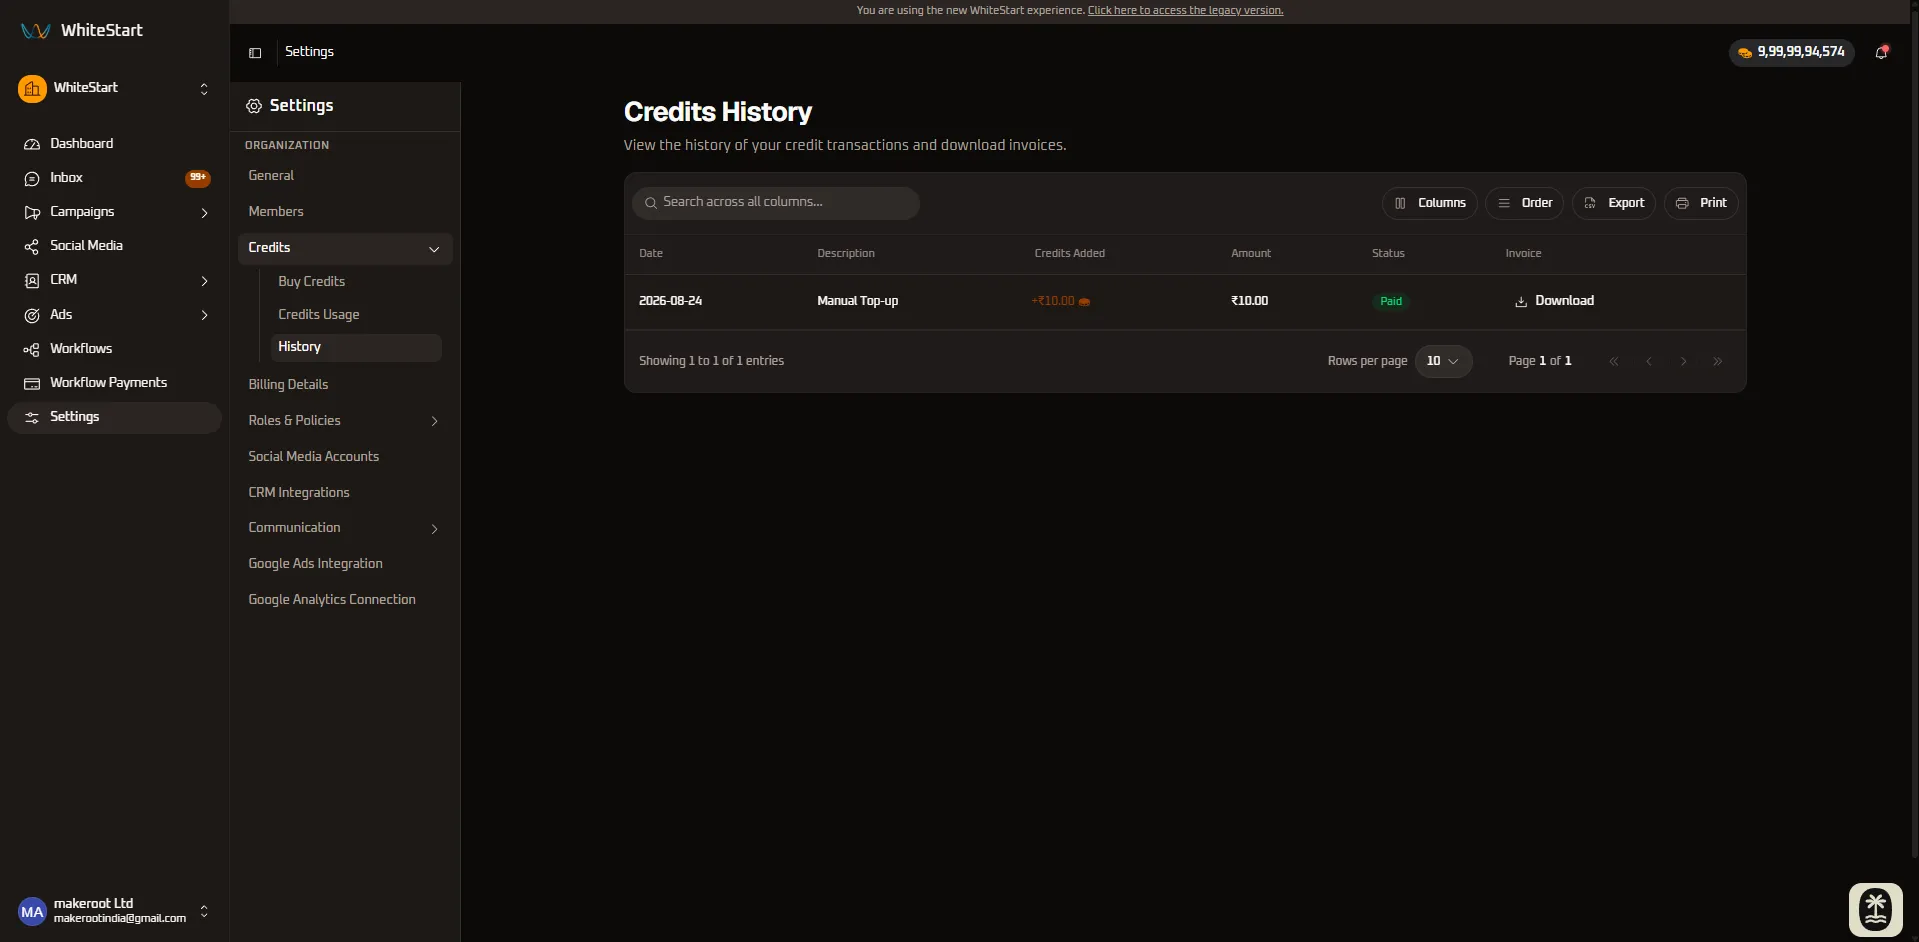Open the Inbox with 99+ badge
The height and width of the screenshot is (942, 1919).
[x=114, y=178]
